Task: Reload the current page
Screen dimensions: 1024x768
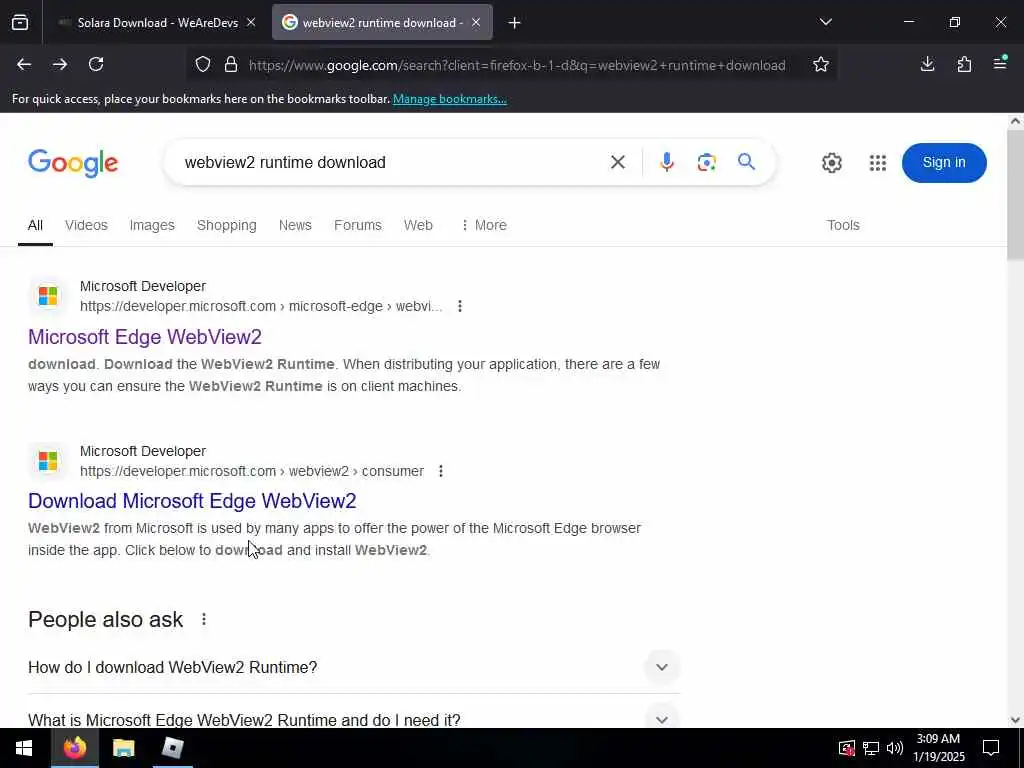Action: point(96,64)
